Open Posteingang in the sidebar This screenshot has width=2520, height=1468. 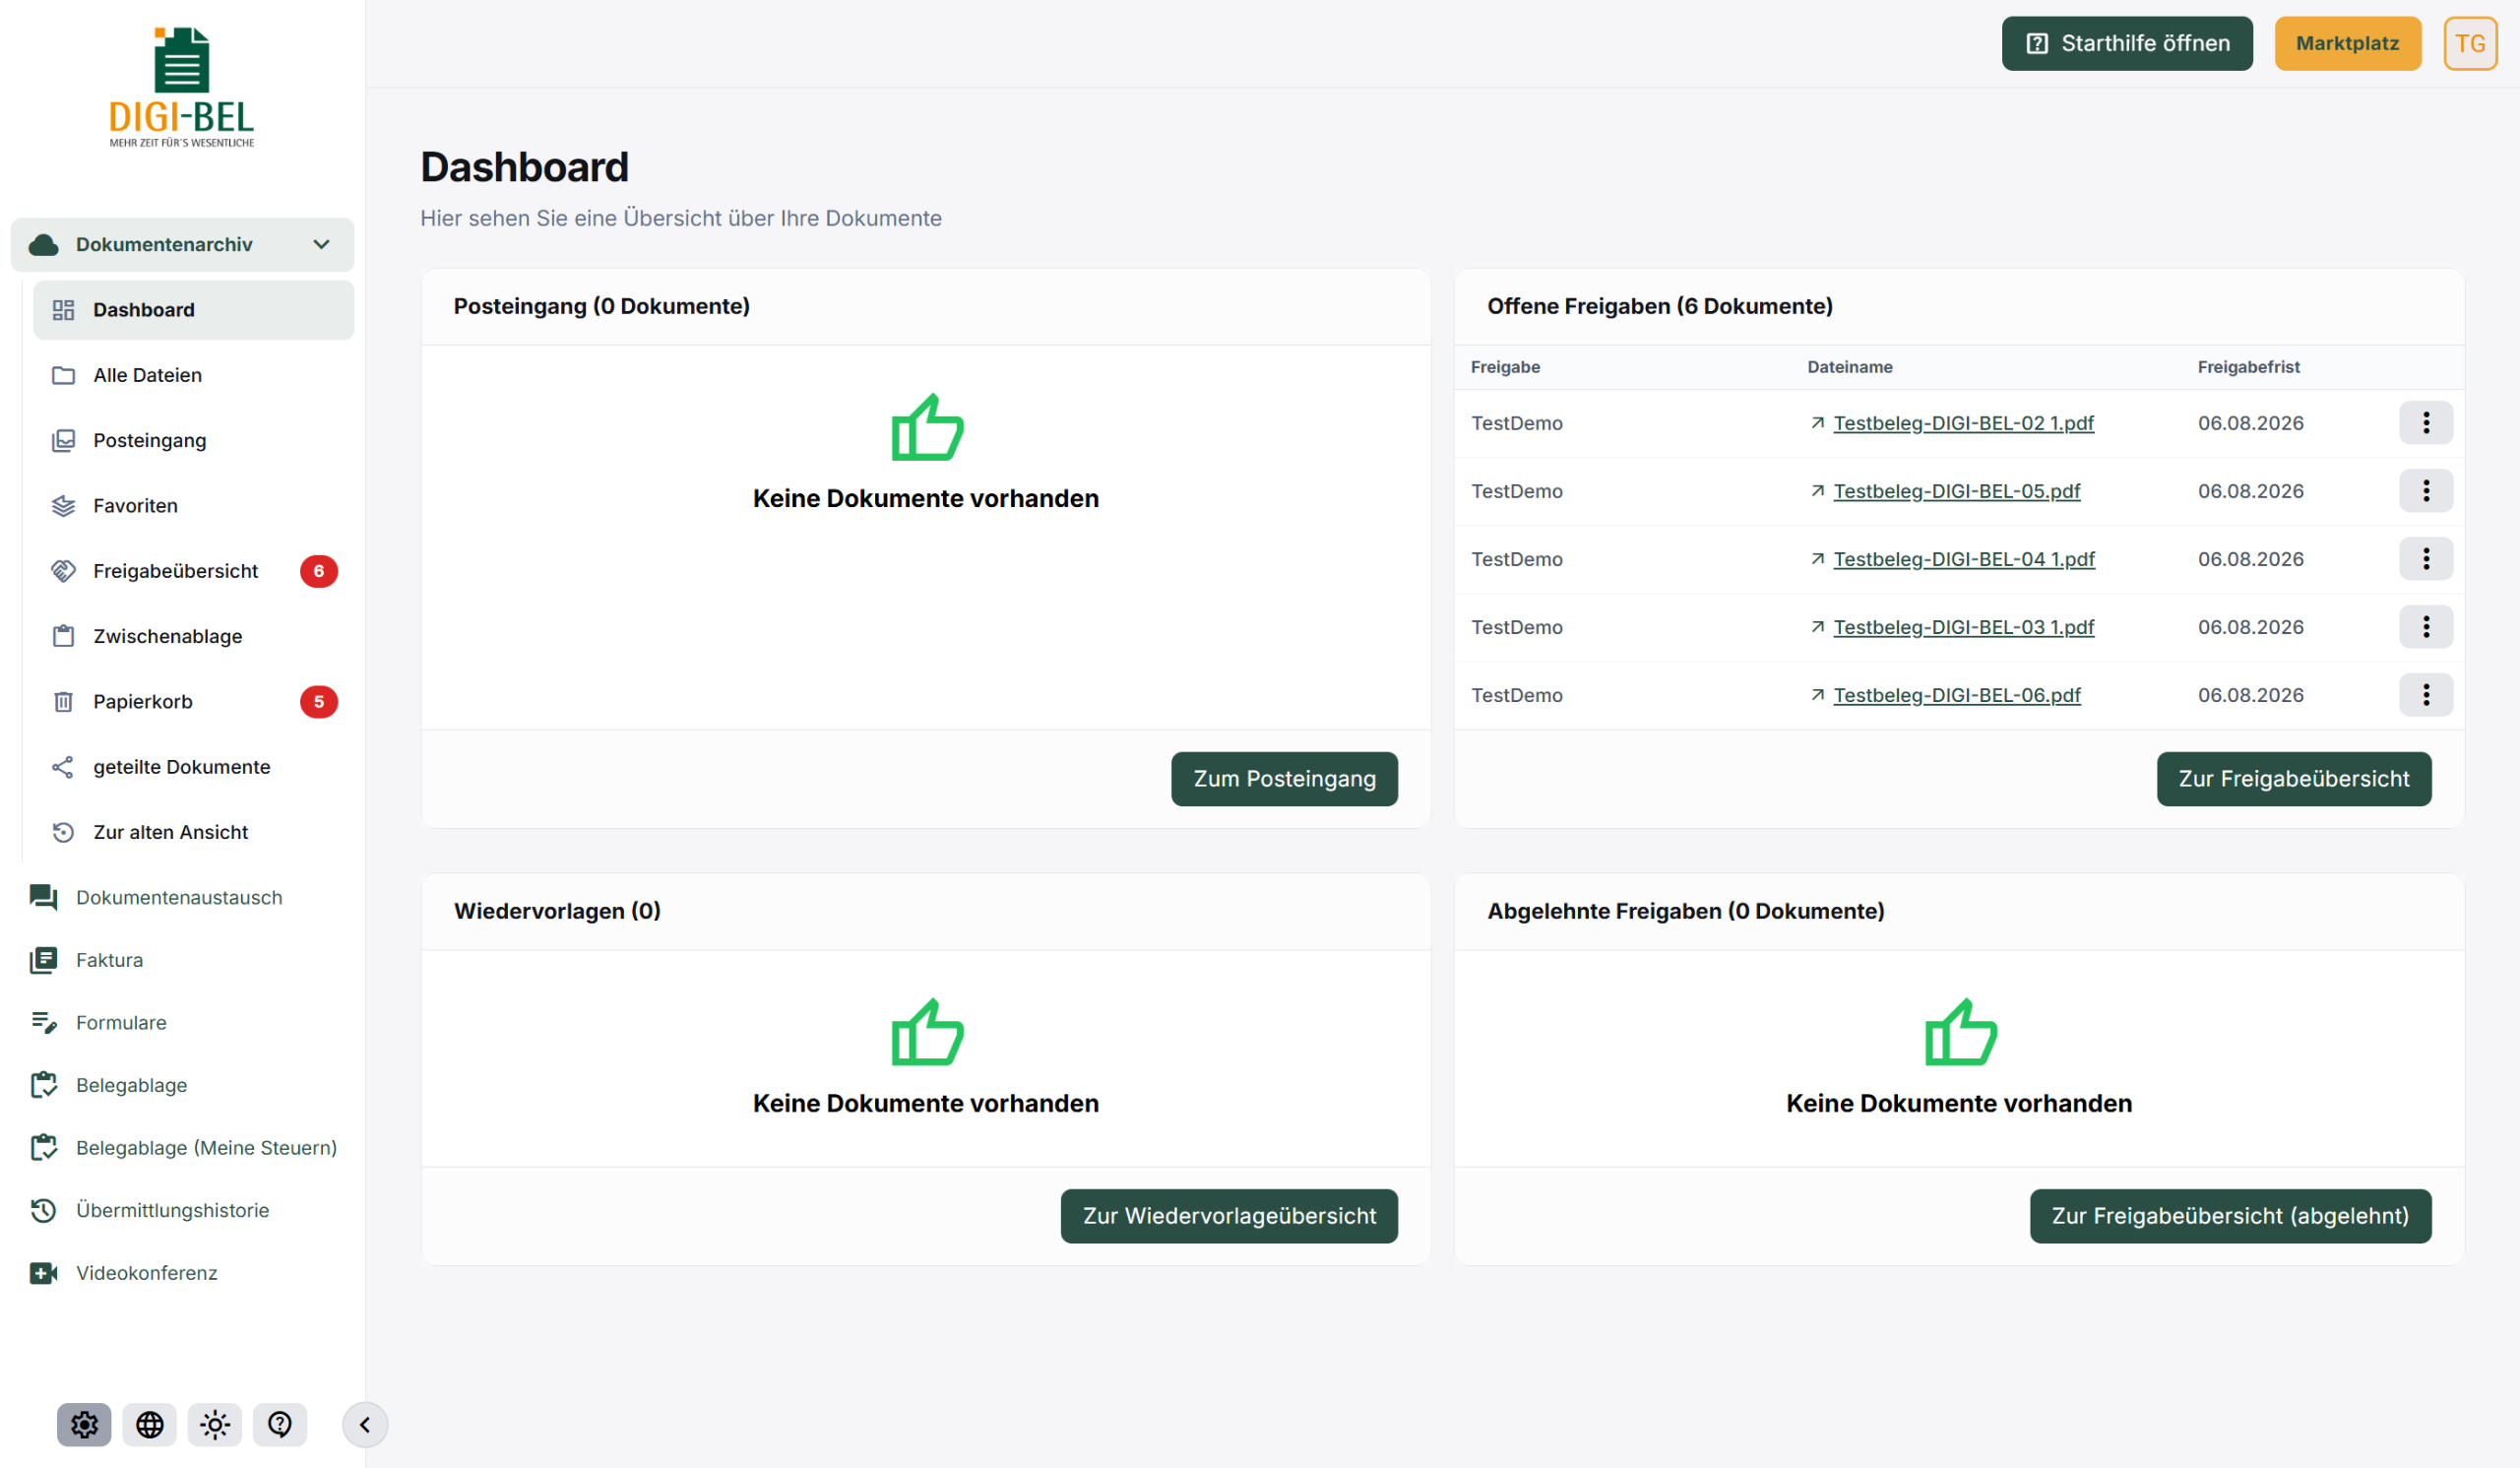(x=193, y=440)
